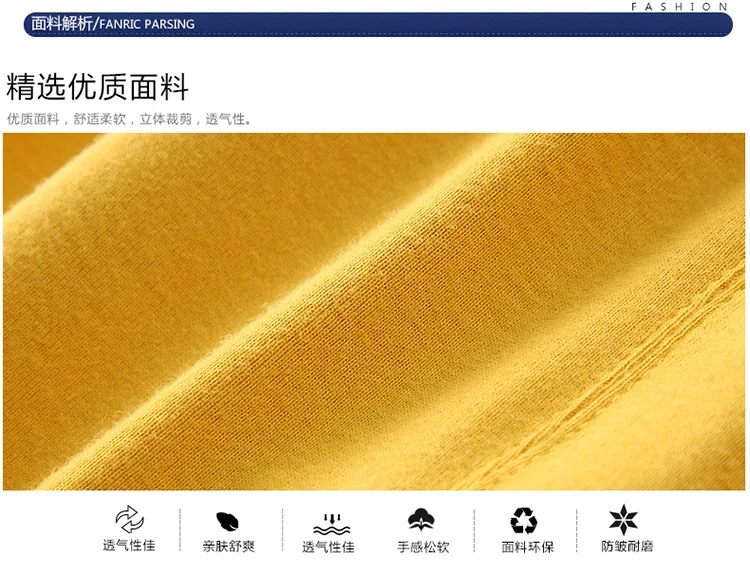Click the leaf skin-friendly icon
Image resolution: width=750 pixels, height=575 pixels.
227,521
